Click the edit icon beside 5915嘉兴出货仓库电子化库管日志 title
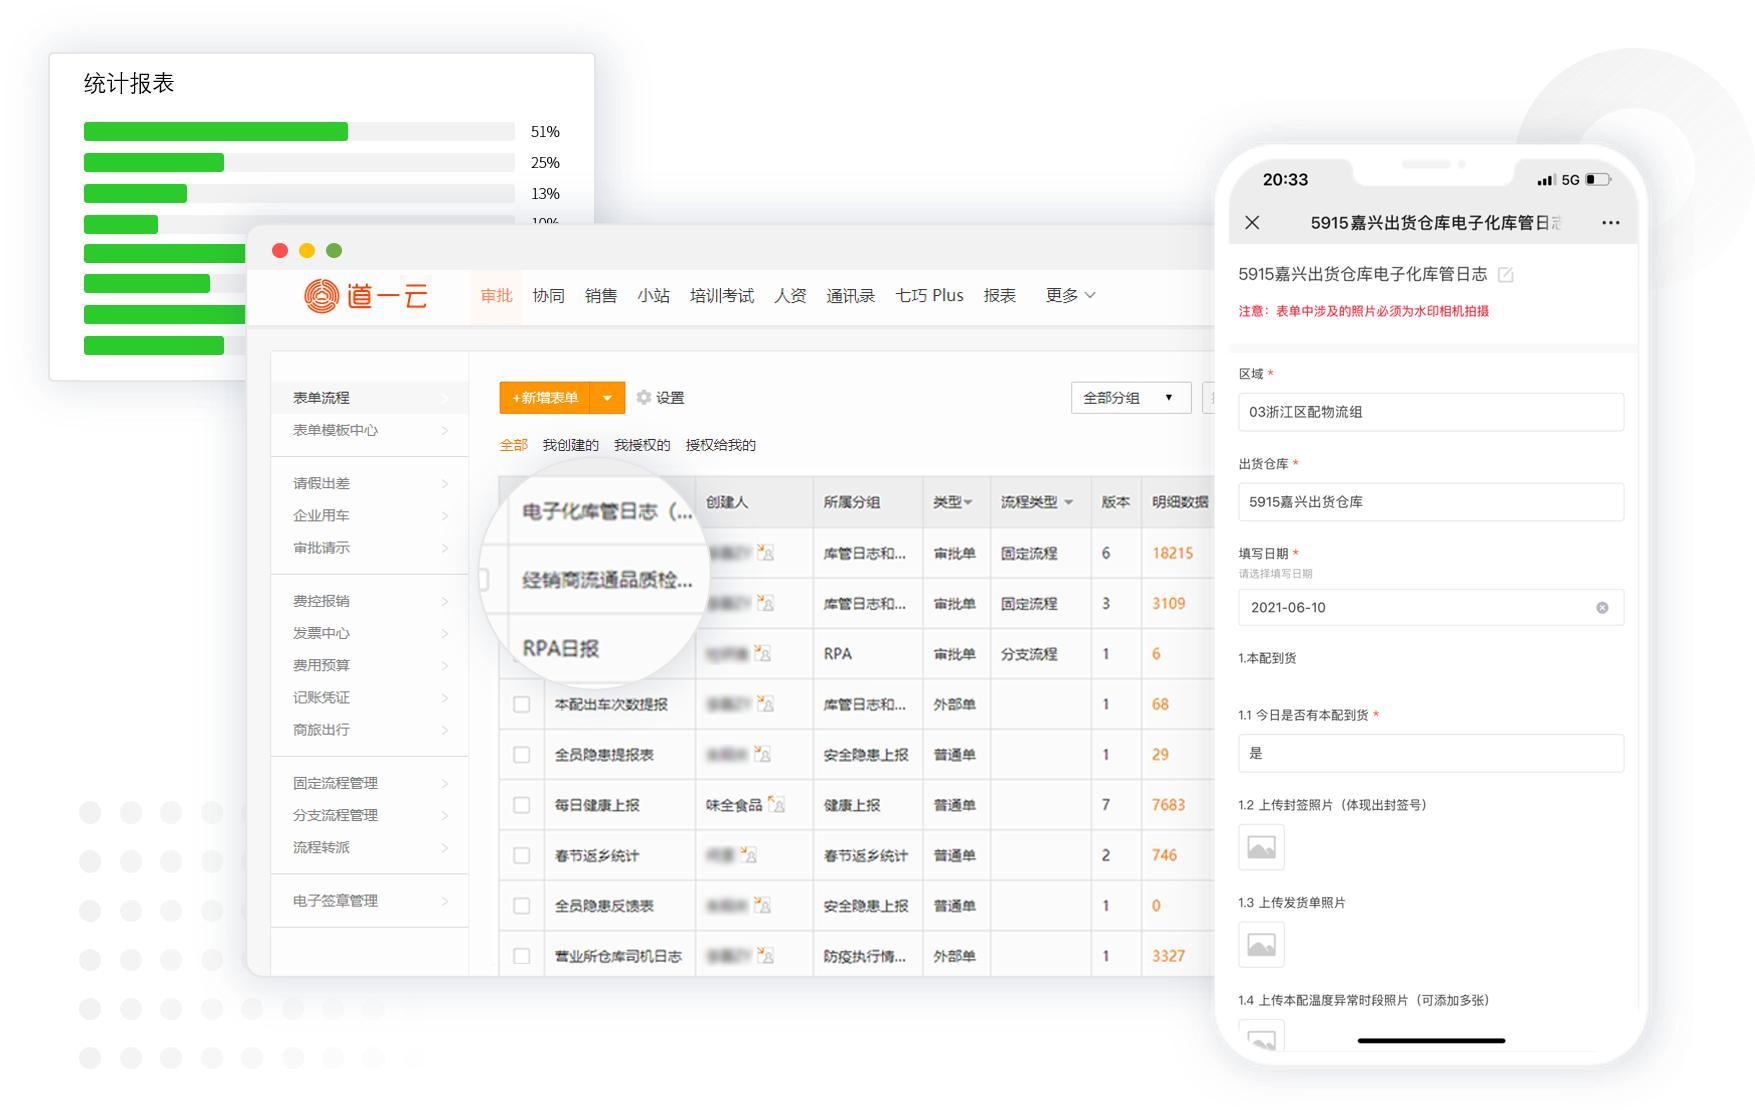This screenshot has height=1110, width=1755. pyautogui.click(x=1506, y=272)
